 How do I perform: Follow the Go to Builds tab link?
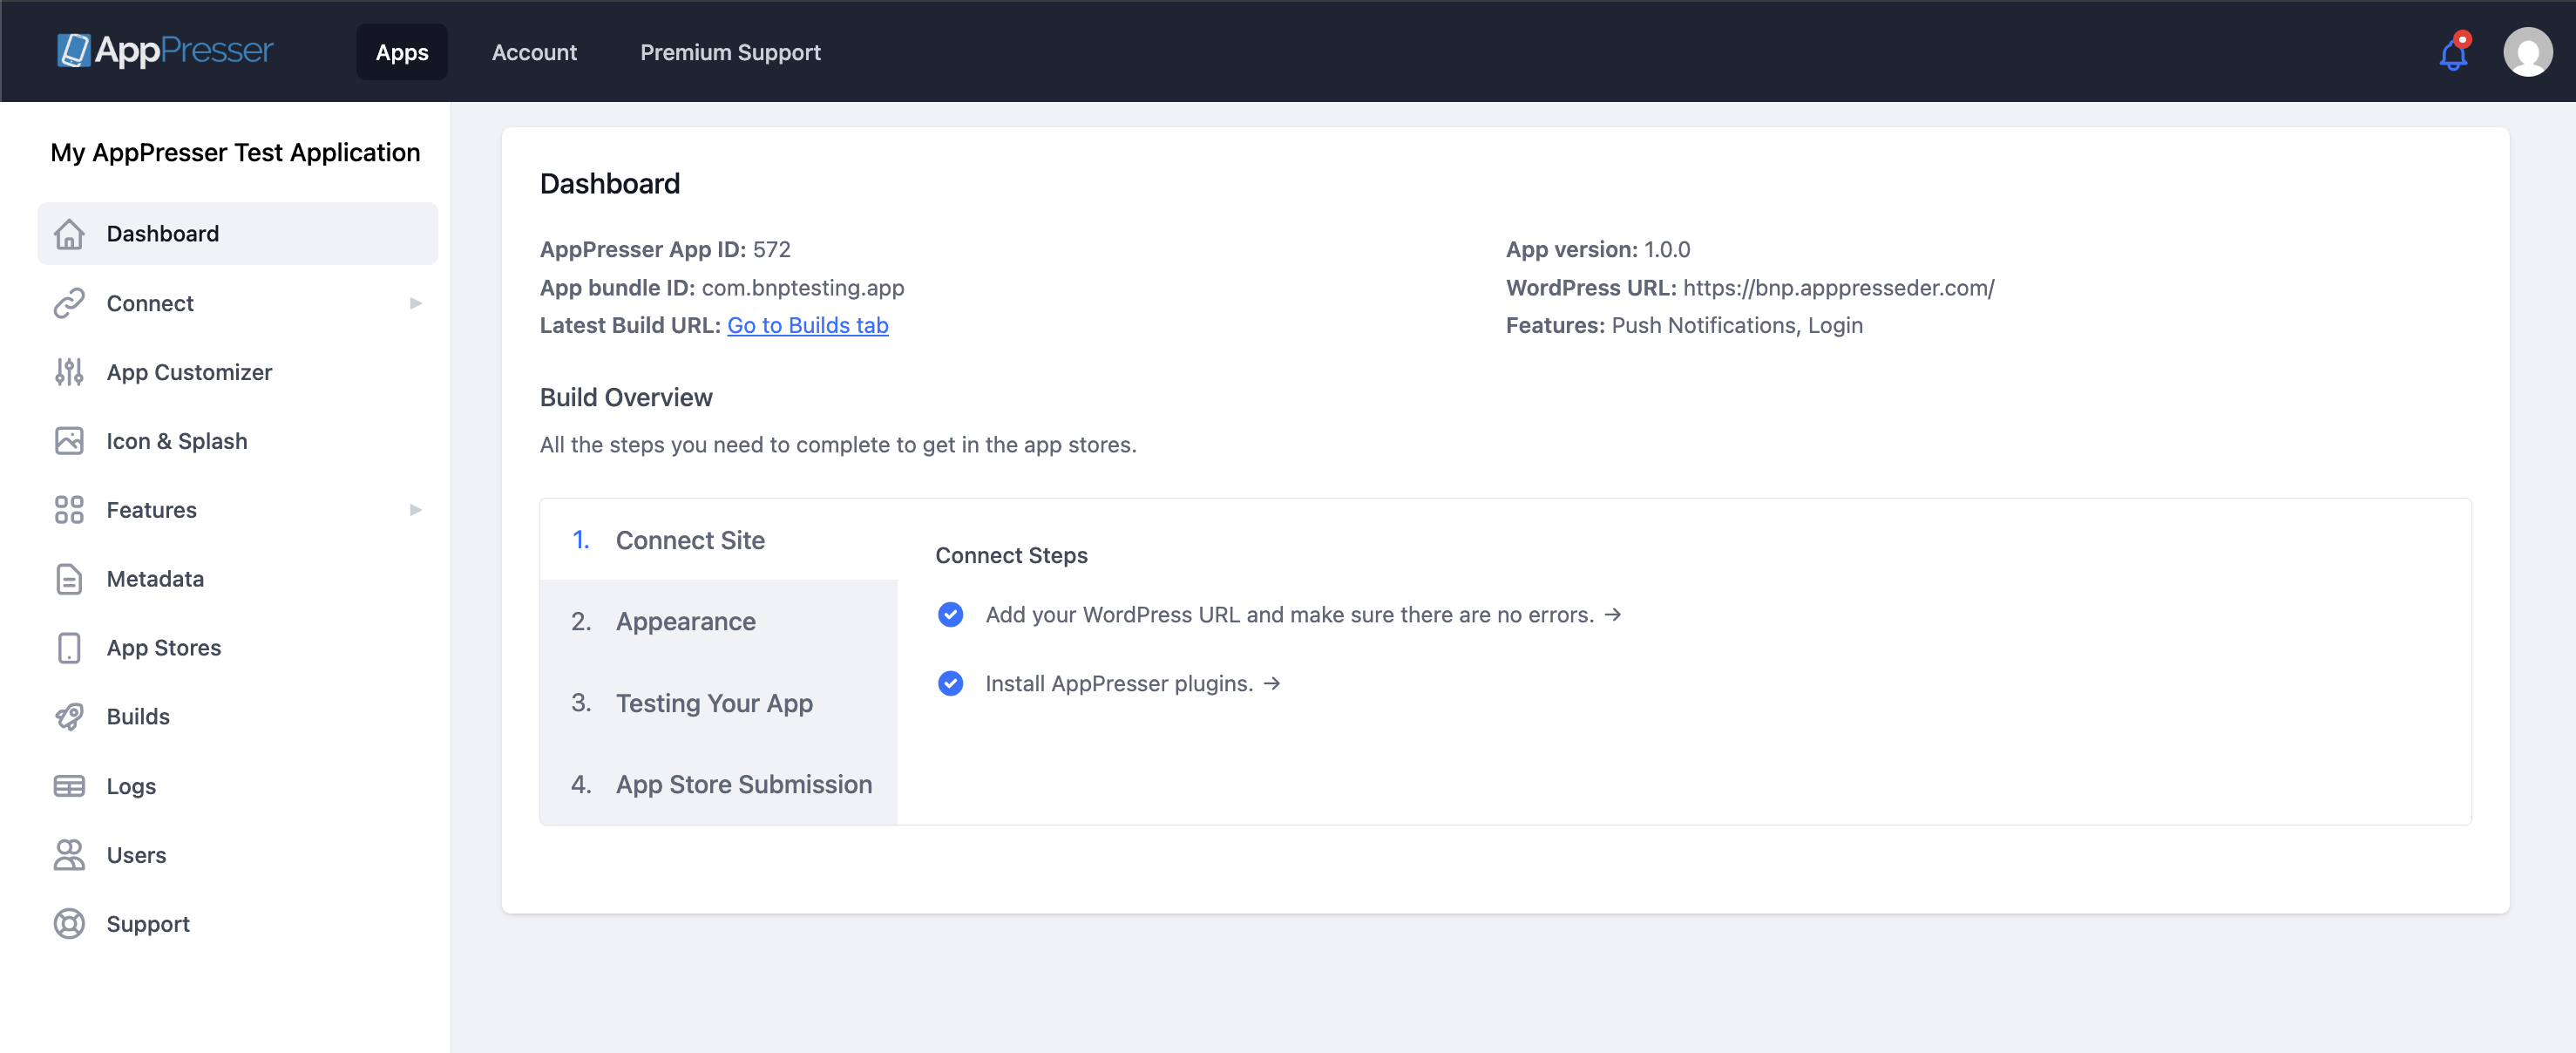pos(807,325)
